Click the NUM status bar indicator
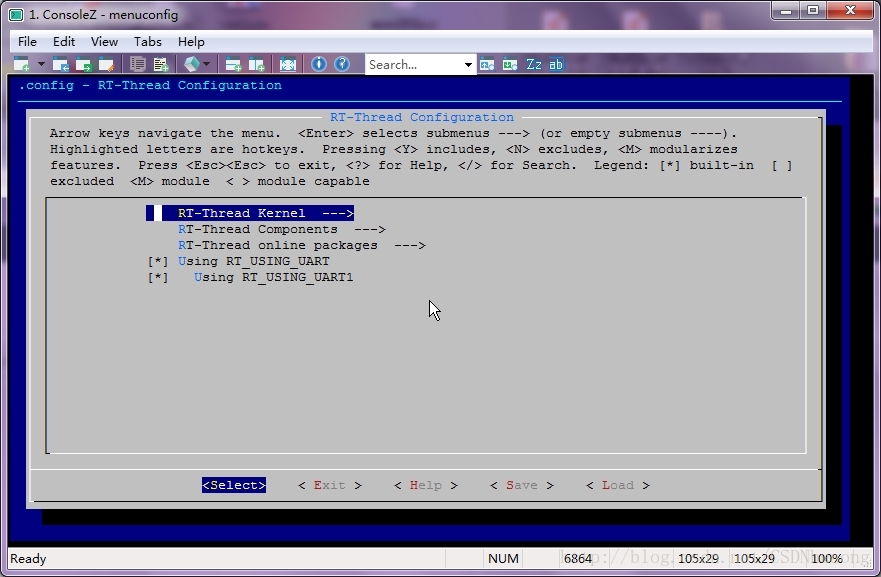This screenshot has width=881, height=577. (x=503, y=558)
